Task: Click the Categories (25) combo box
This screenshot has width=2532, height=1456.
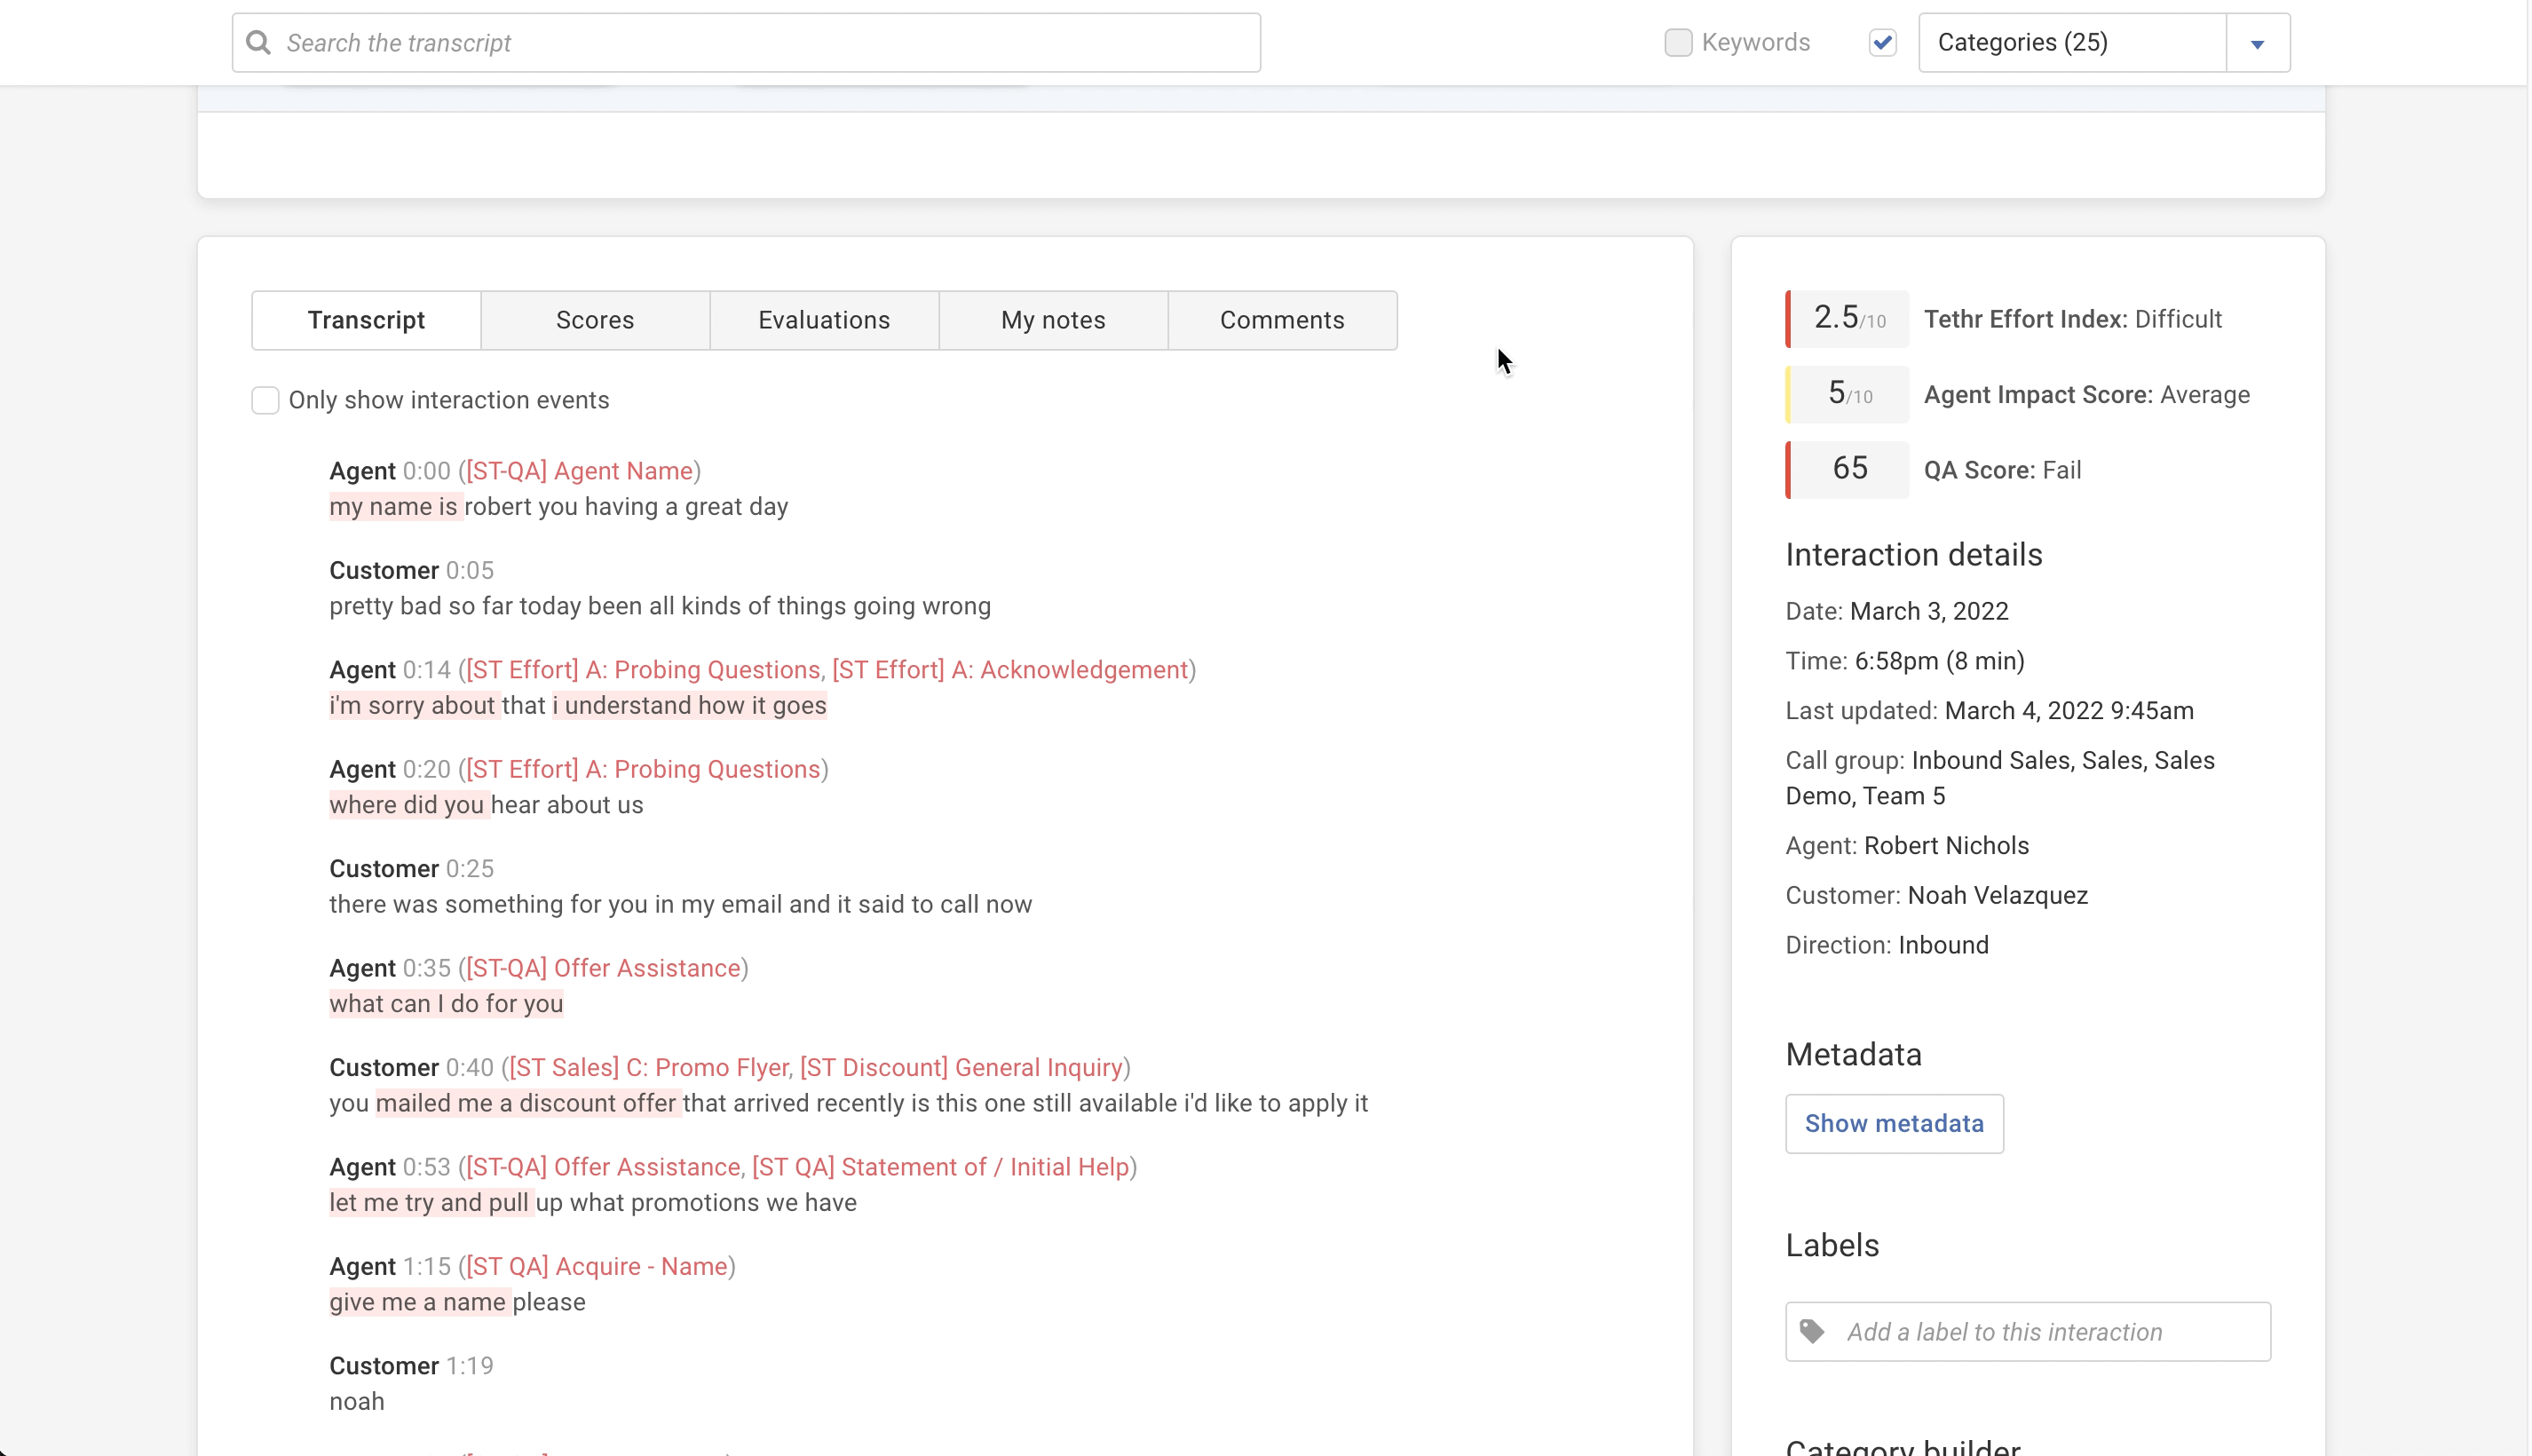Action: [x=2070, y=42]
